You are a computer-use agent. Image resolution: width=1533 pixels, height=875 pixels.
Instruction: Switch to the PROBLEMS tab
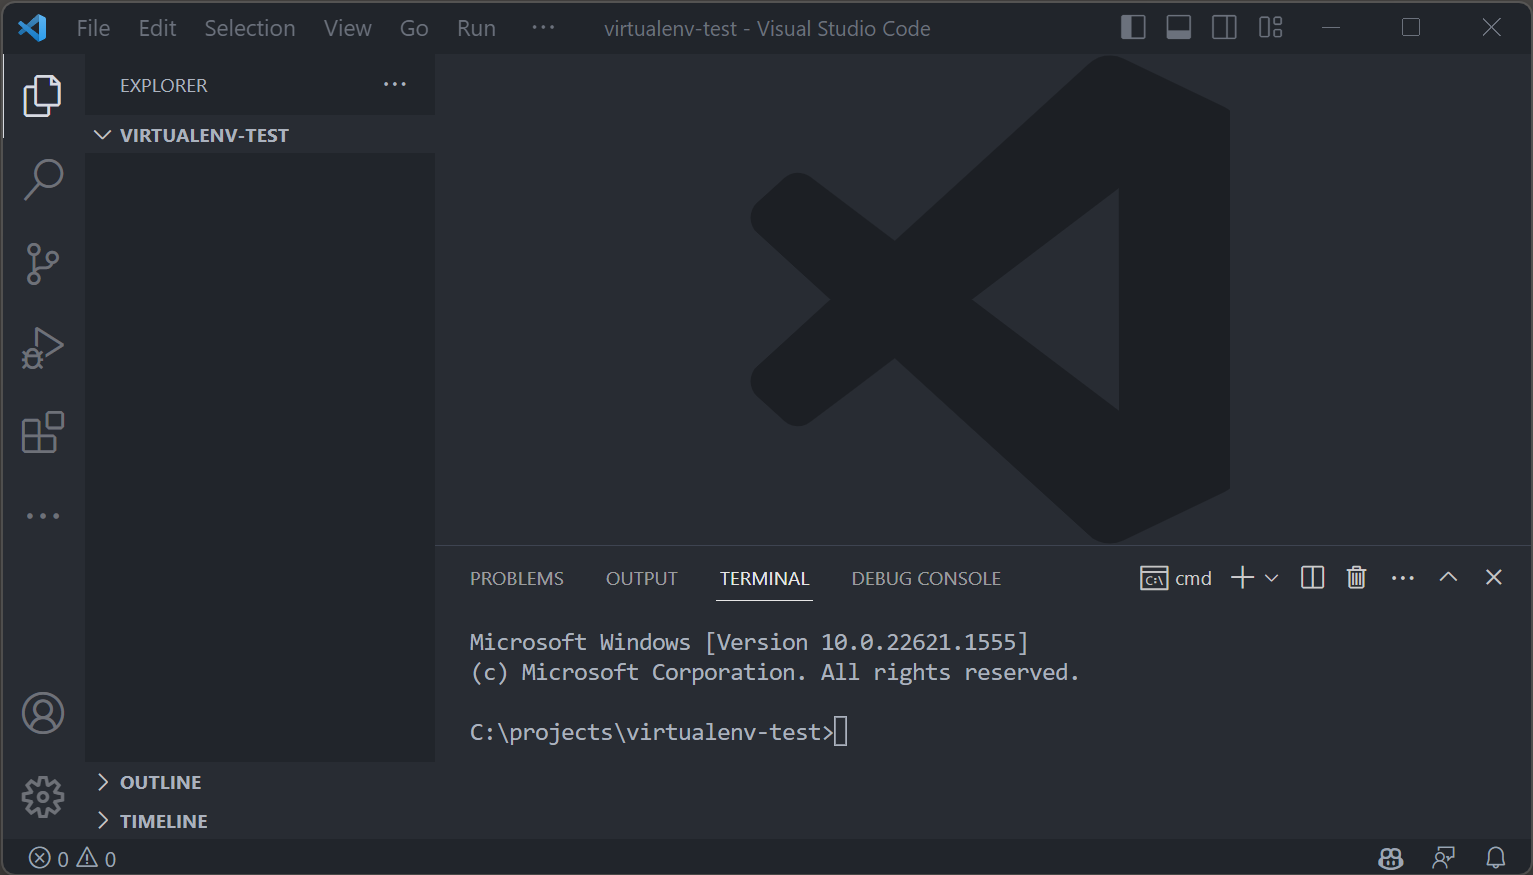516,579
